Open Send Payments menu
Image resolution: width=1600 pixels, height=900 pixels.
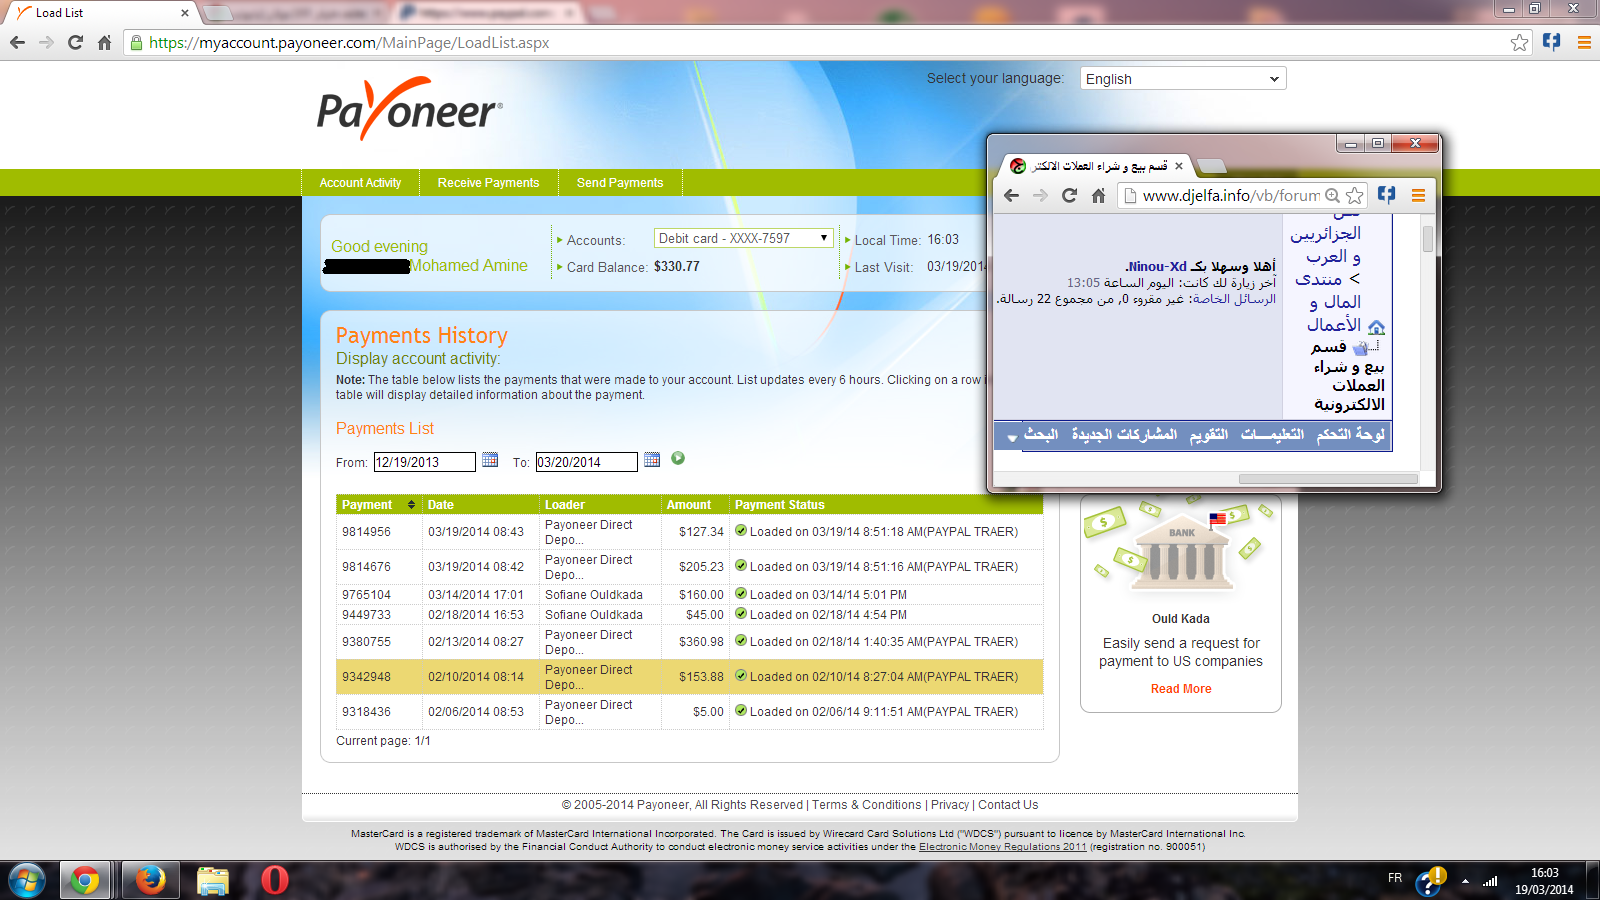(620, 183)
